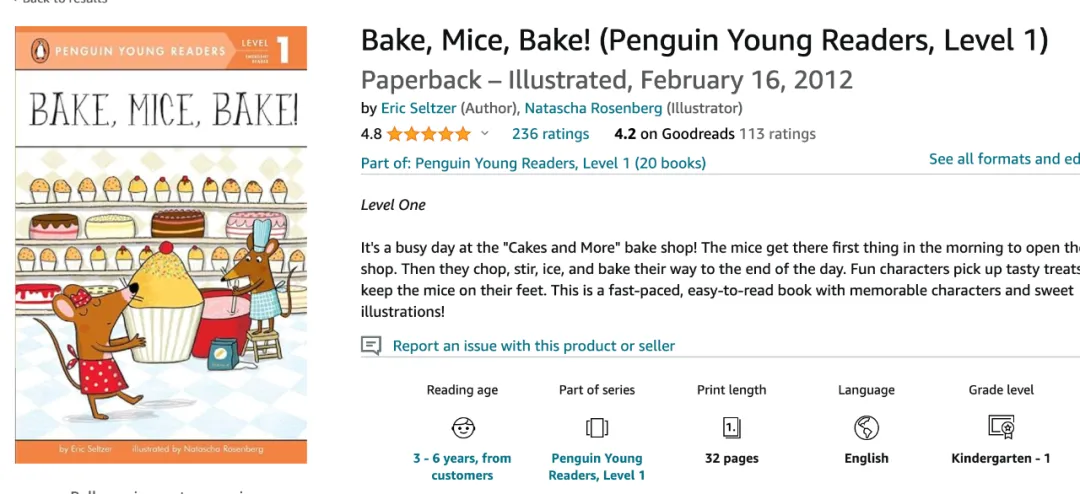Viewport: 1080px width, 494px height.
Task: Click the Print length page icon
Action: (731, 428)
